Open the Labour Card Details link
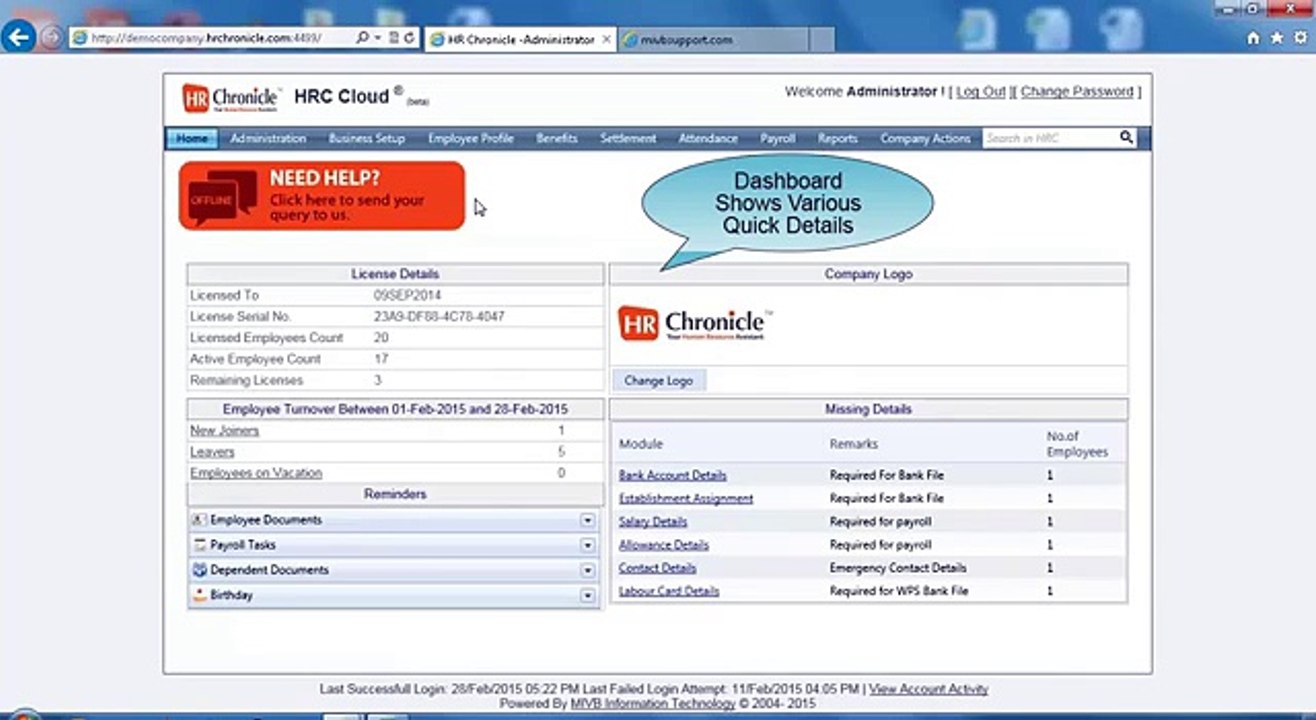This screenshot has width=1316, height=720. 668,591
